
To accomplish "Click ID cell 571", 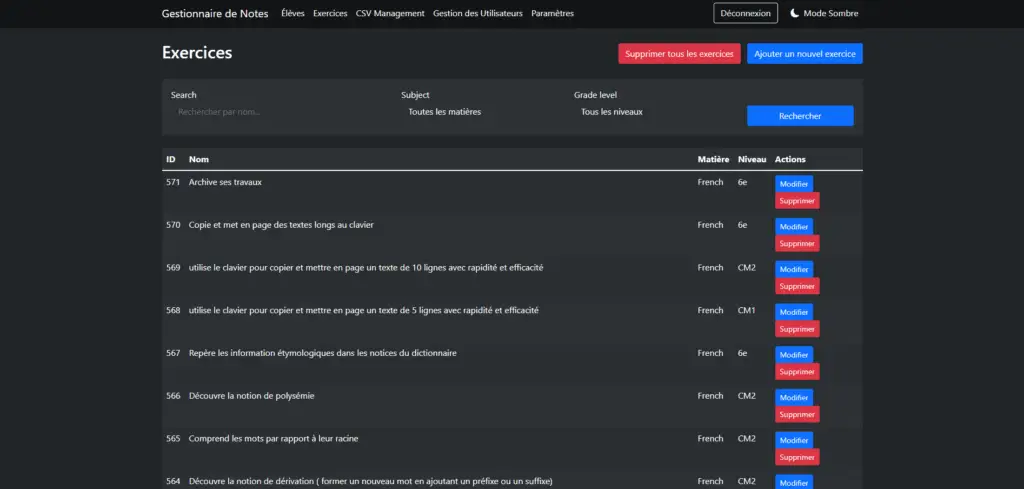I will [x=173, y=182].
